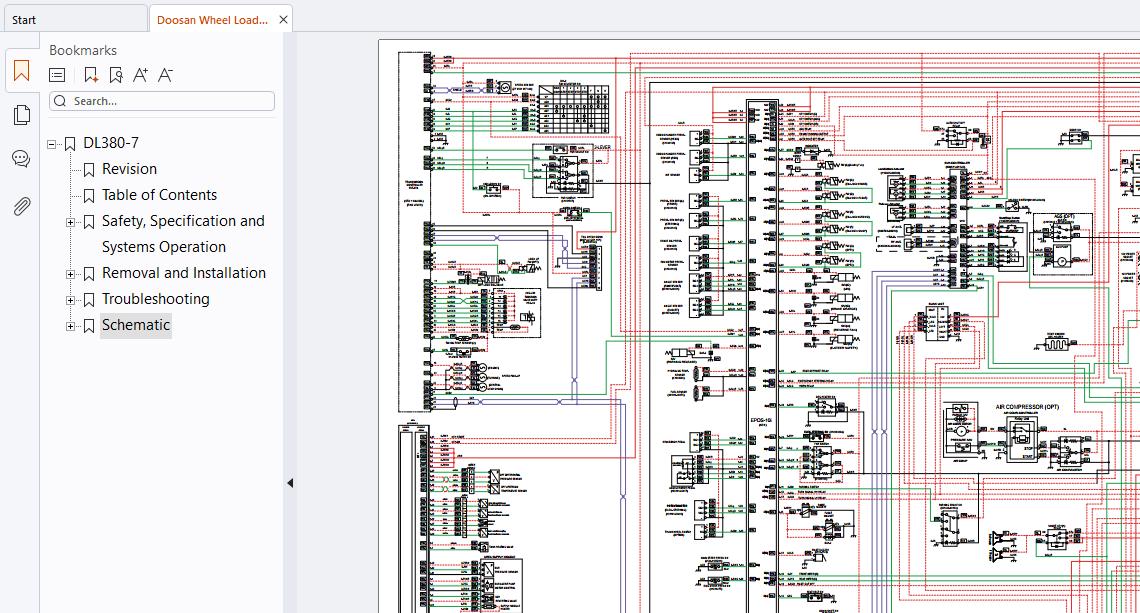
Task: Open the Pages thumbnails panel icon
Action: click(21, 115)
